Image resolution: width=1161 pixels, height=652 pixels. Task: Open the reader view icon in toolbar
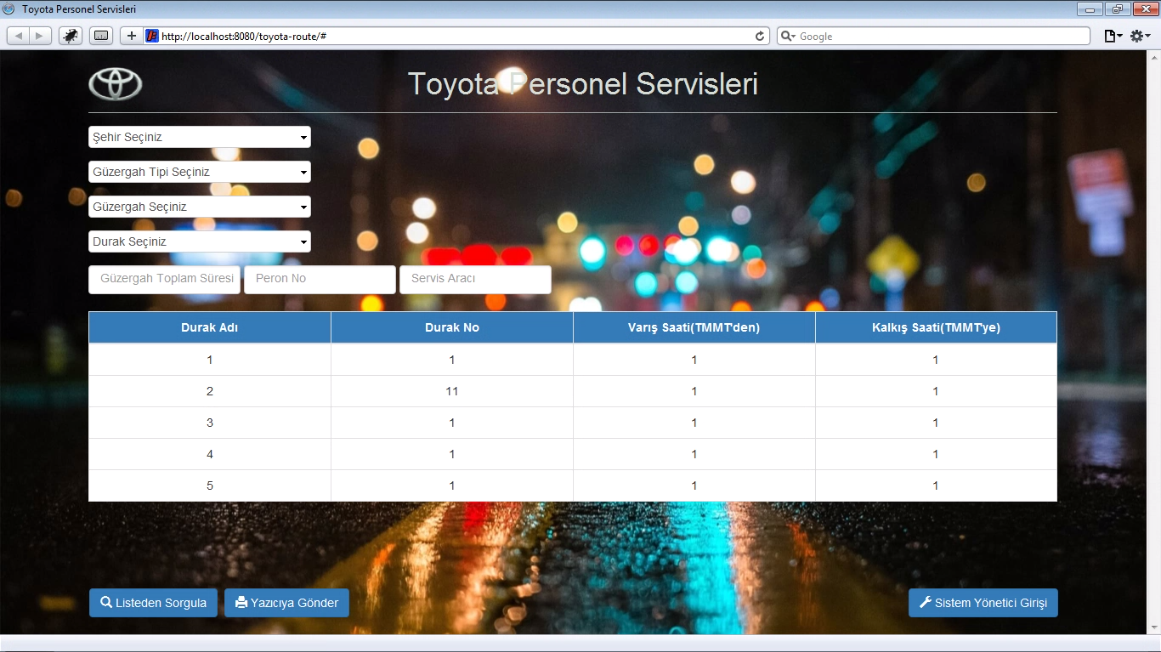tap(101, 36)
